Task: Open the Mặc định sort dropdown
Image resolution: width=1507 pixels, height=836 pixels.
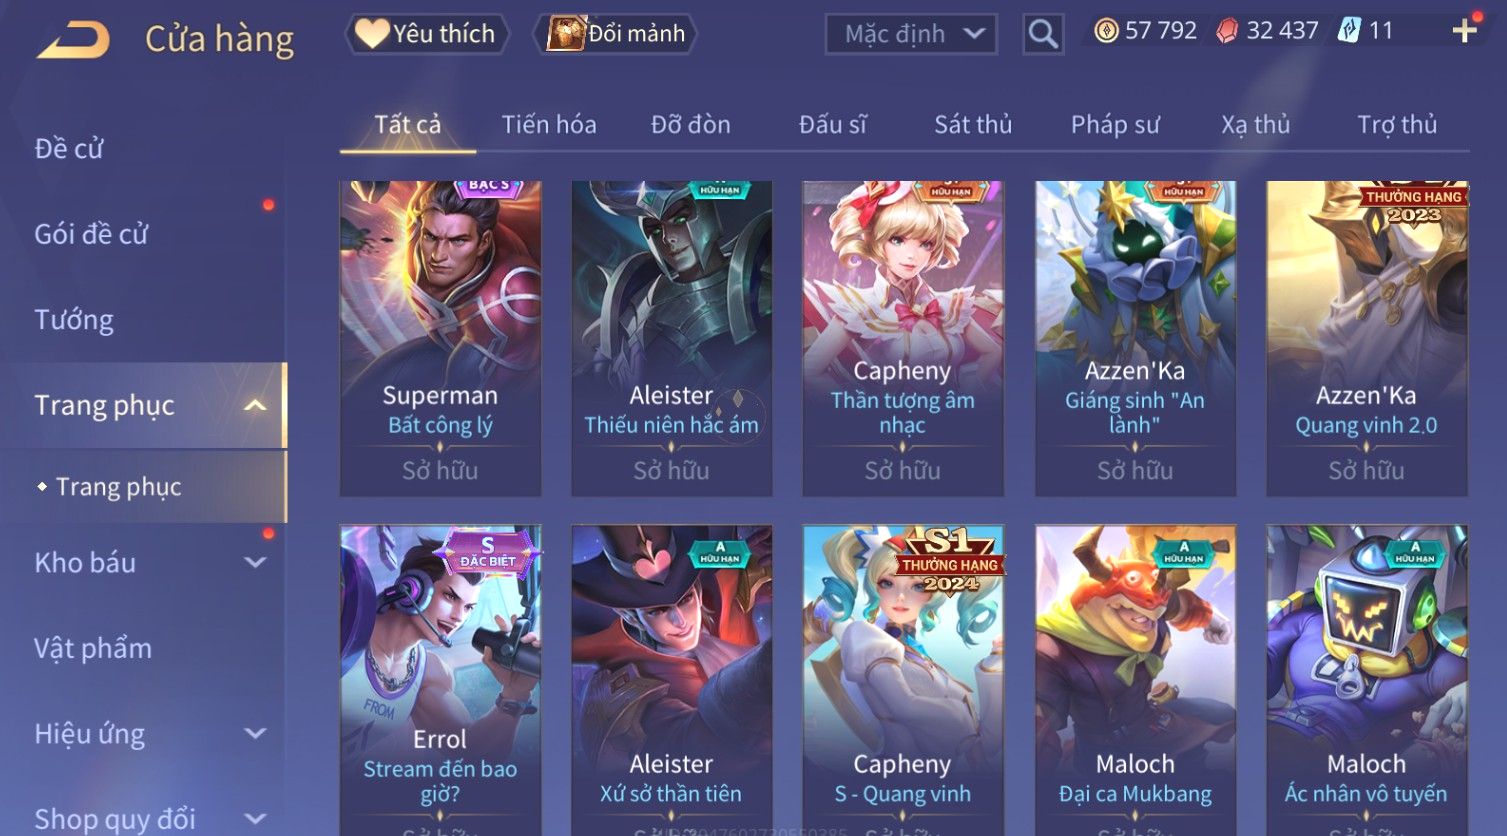Action: tap(911, 34)
